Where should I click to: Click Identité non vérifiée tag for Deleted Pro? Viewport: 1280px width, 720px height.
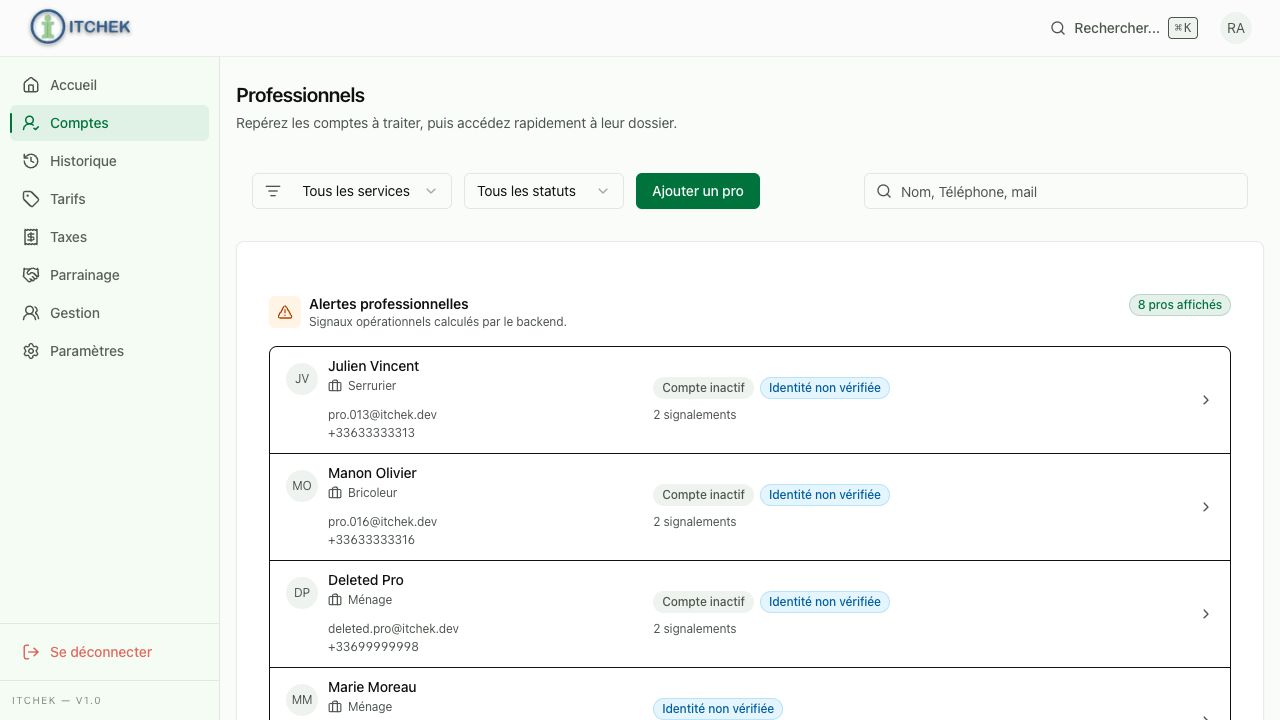[825, 602]
